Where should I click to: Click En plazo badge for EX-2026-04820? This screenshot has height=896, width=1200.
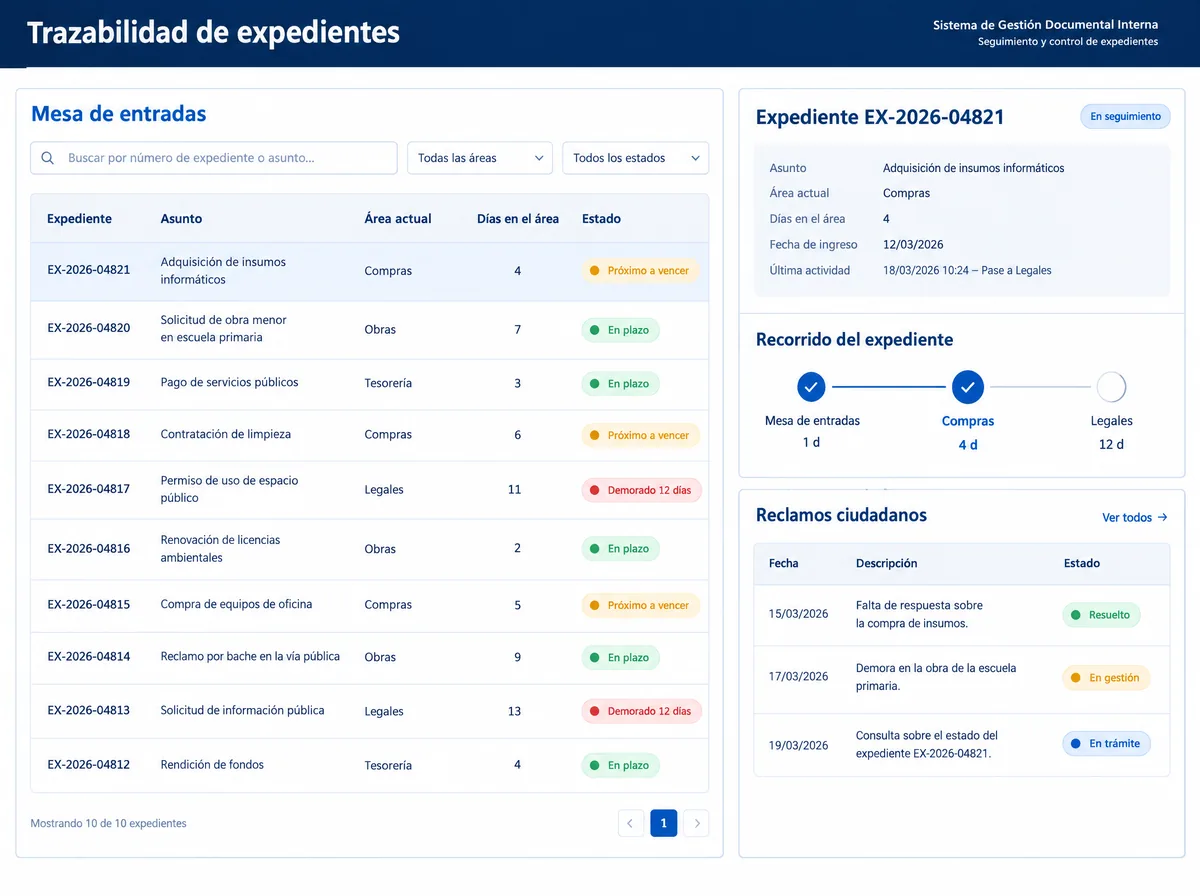620,330
